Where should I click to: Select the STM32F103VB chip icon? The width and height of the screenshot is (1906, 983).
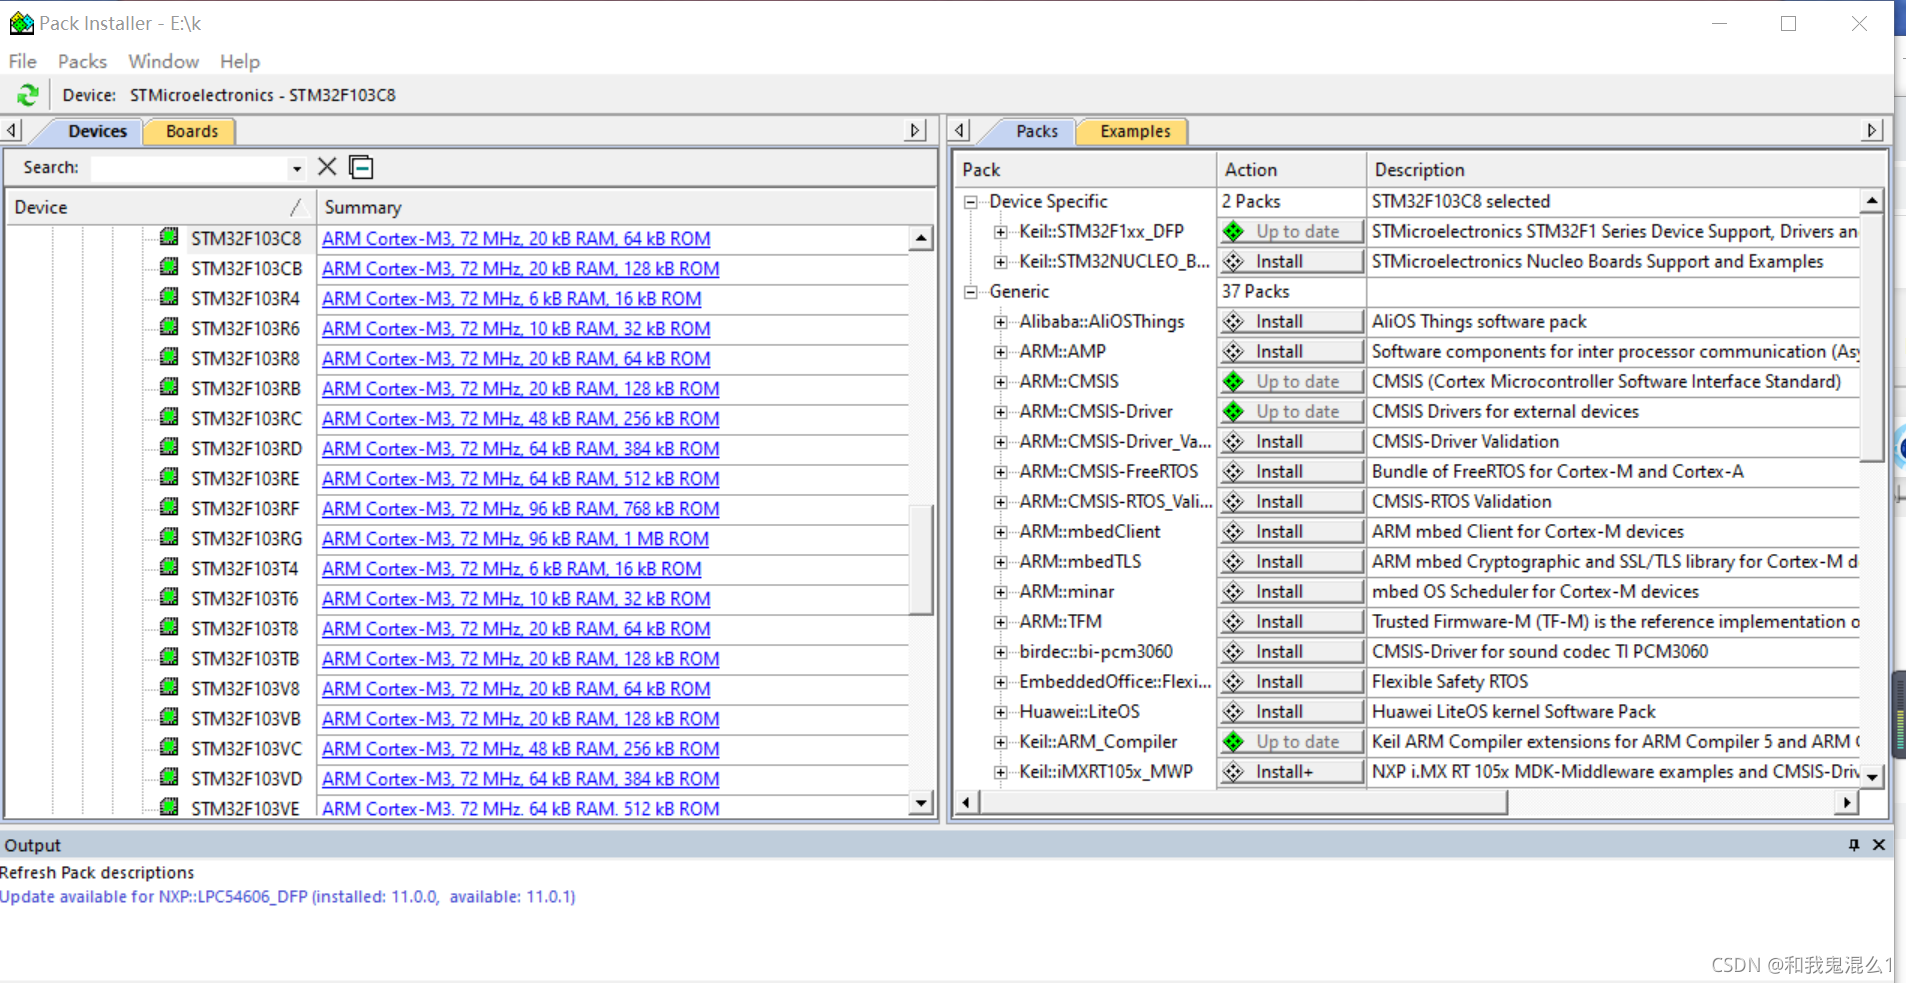click(169, 717)
